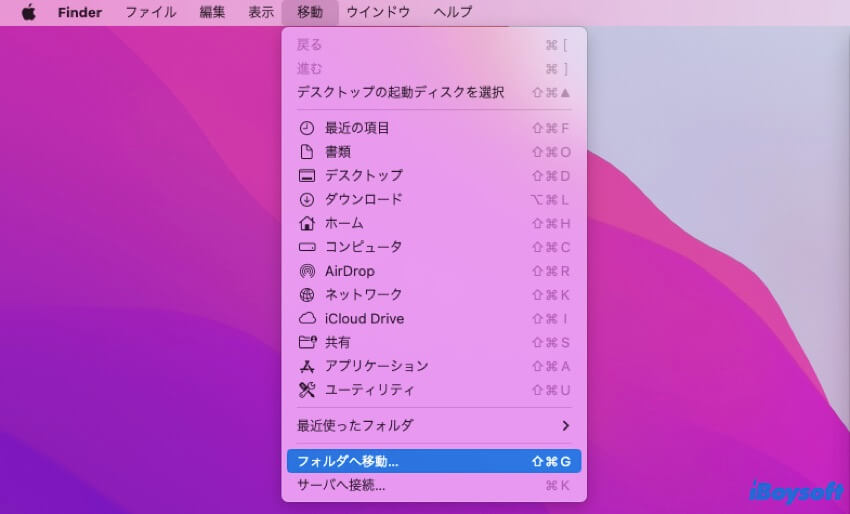
Task: Click the shared folder icon beside 共有
Action: pos(307,342)
